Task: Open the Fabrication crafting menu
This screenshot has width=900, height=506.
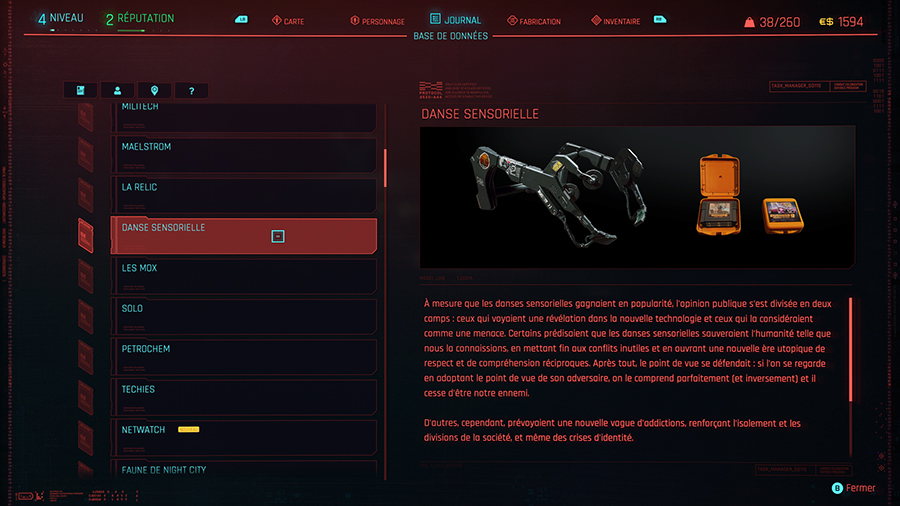Action: tap(534, 21)
